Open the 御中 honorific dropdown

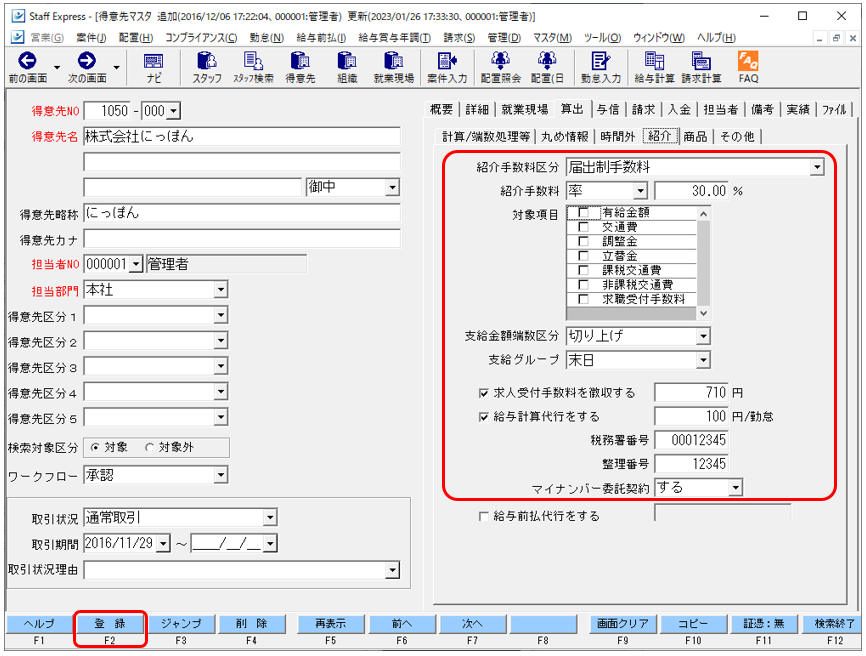(392, 187)
